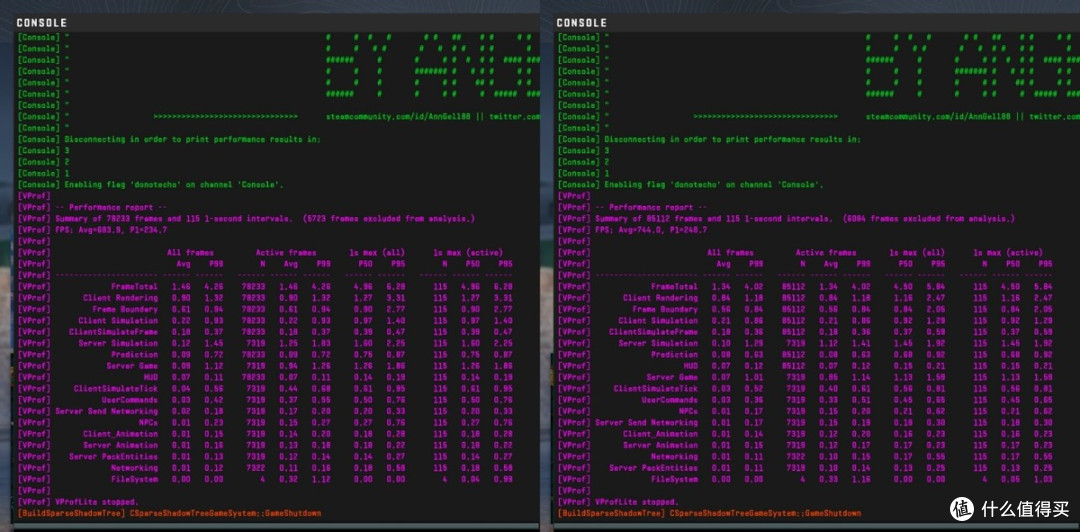Click the steamcommunity.com/id/AnnGell88 link, right console
The image size is (1080, 532).
pyautogui.click(x=937, y=116)
